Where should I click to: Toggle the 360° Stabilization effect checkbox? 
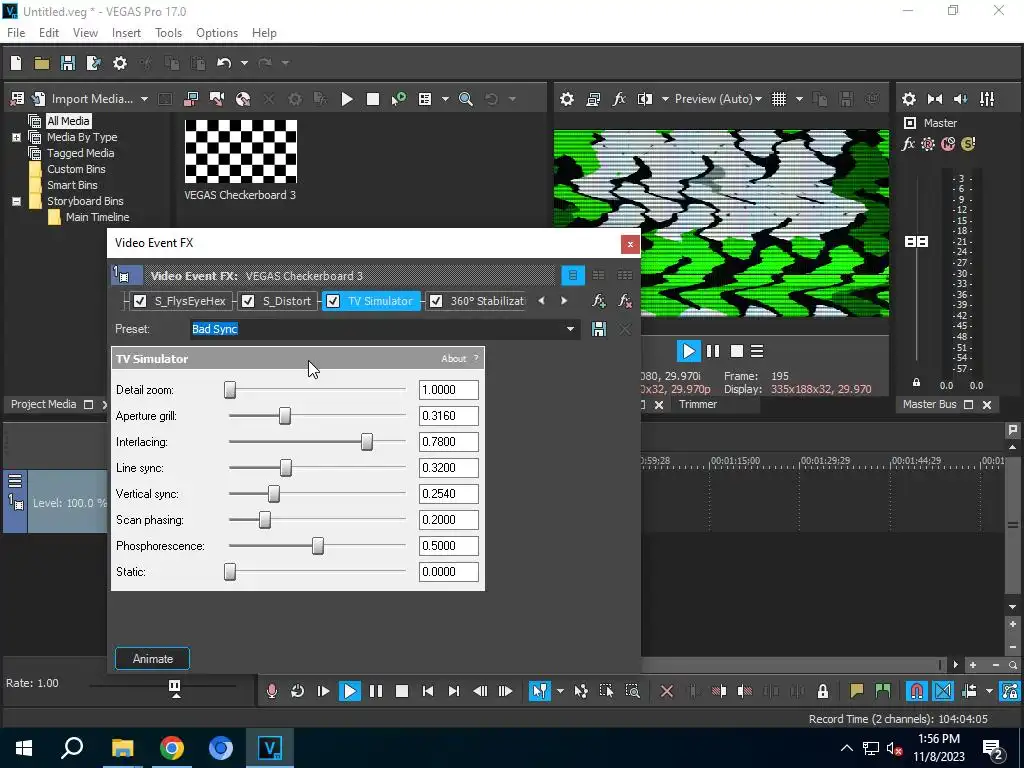pos(436,301)
